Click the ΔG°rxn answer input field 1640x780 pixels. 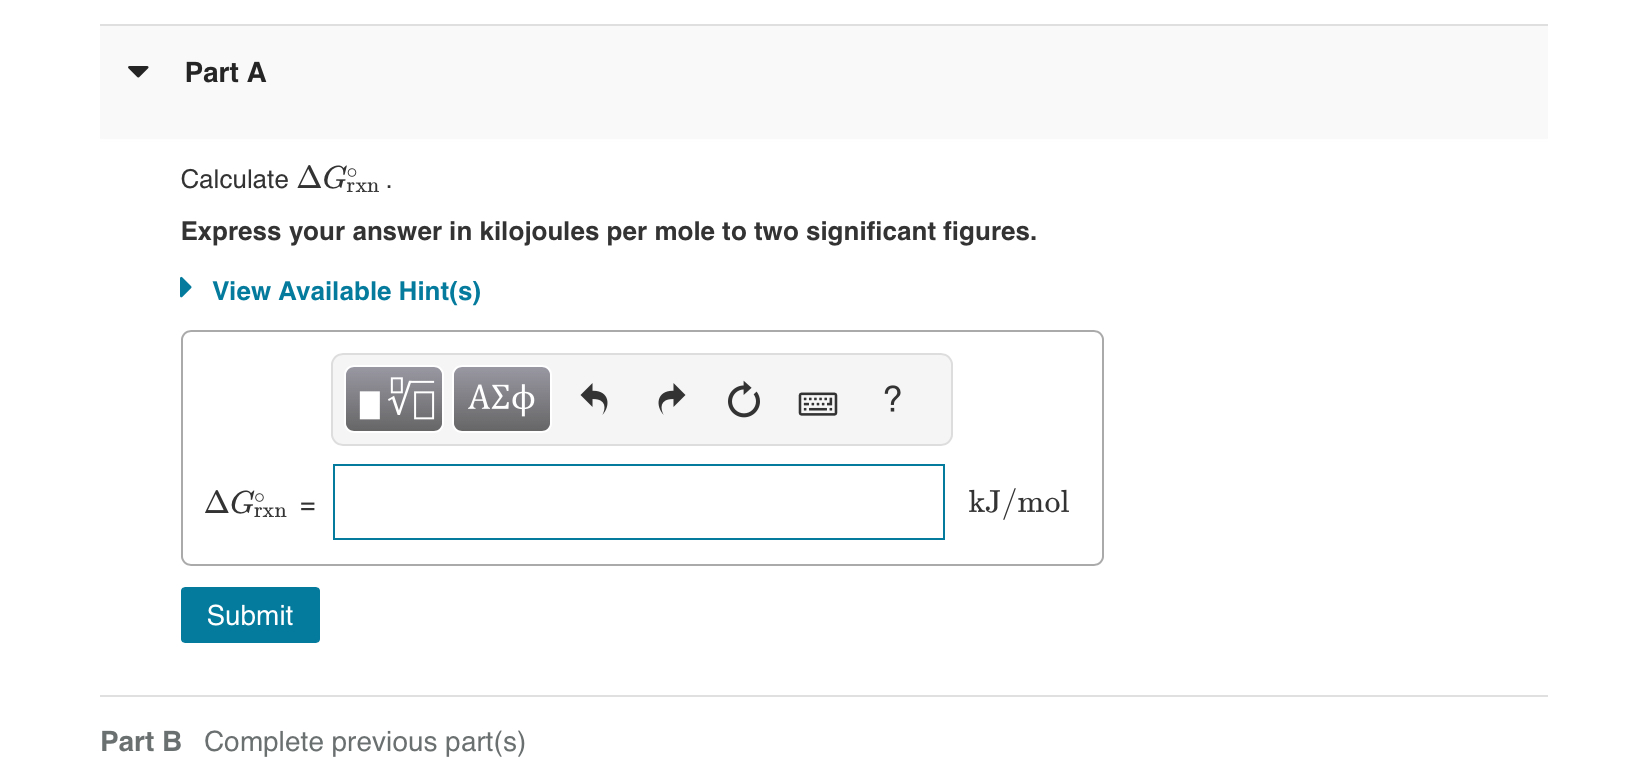(x=638, y=502)
